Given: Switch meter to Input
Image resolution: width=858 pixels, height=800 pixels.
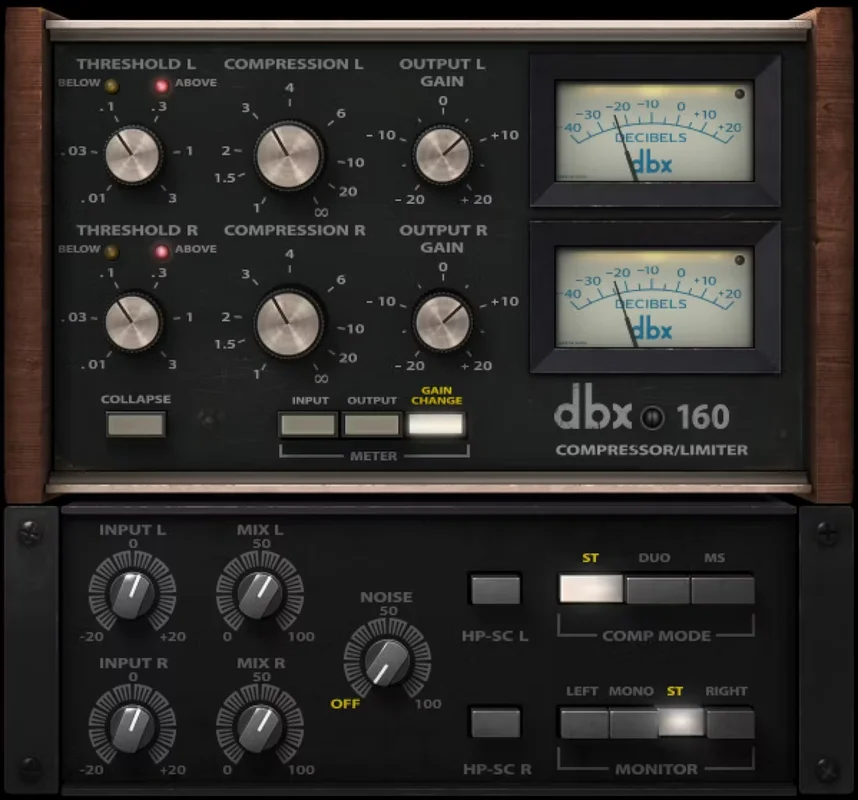Looking at the screenshot, I should pos(309,425).
